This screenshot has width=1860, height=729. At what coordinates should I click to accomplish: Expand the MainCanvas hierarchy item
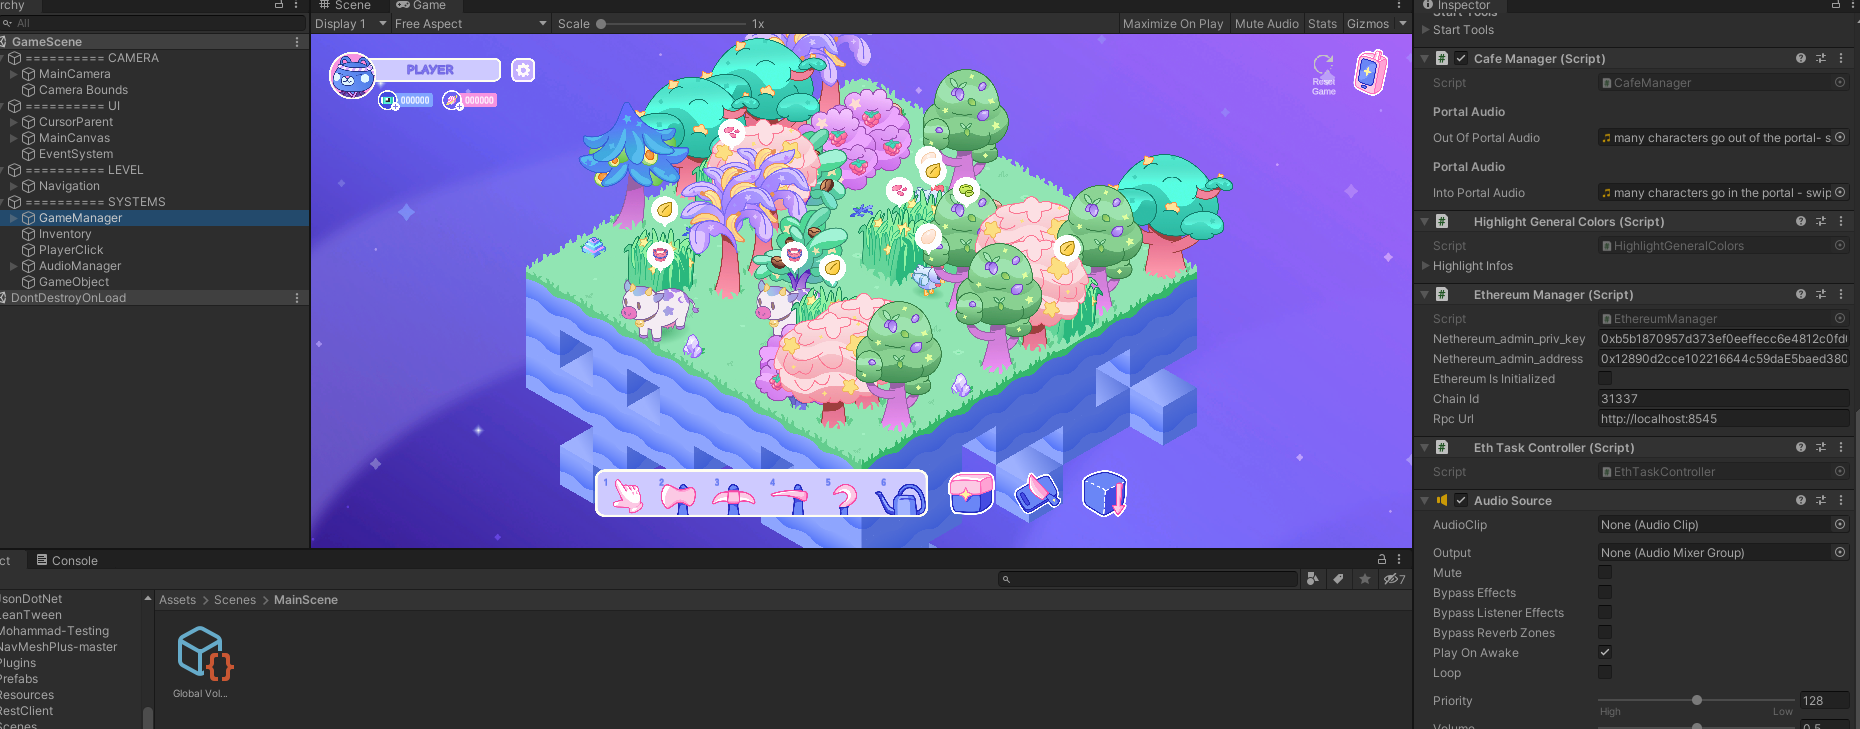point(13,138)
